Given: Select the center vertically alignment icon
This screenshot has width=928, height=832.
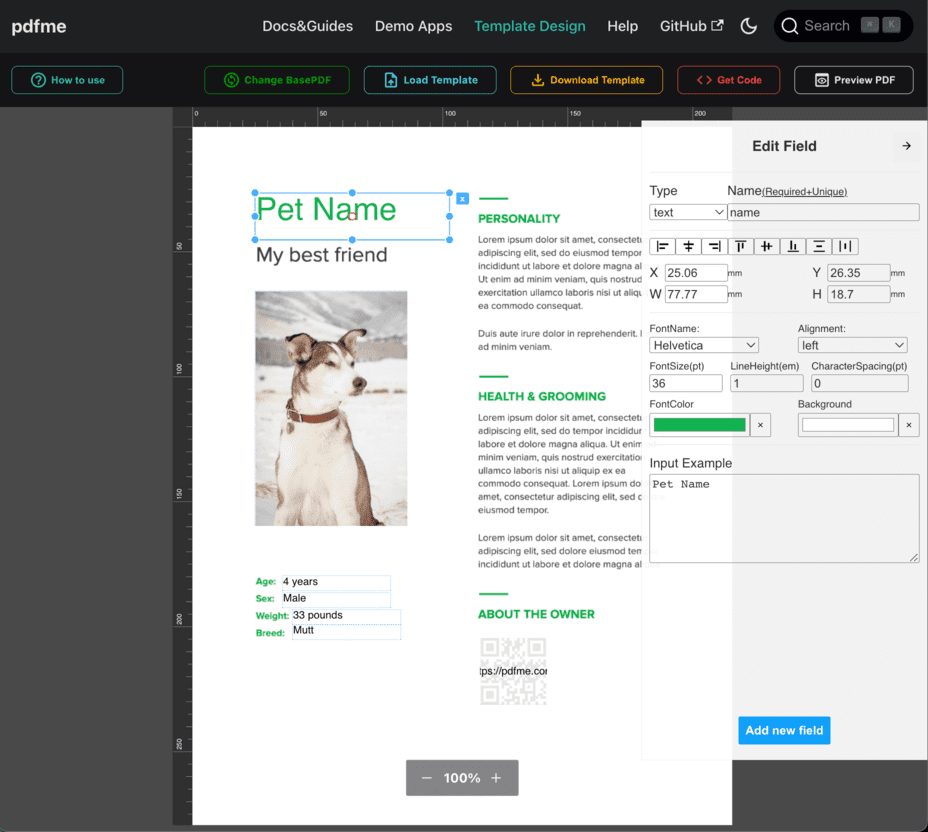Looking at the screenshot, I should [x=765, y=246].
